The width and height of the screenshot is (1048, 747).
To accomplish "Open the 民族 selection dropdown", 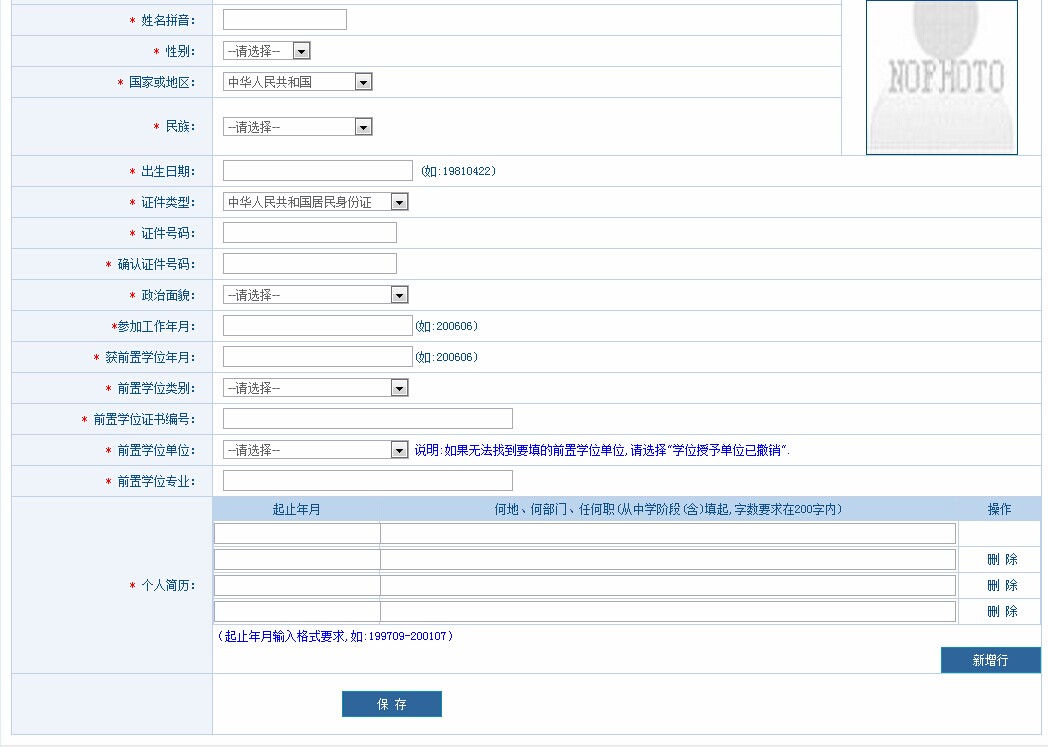I will (297, 127).
